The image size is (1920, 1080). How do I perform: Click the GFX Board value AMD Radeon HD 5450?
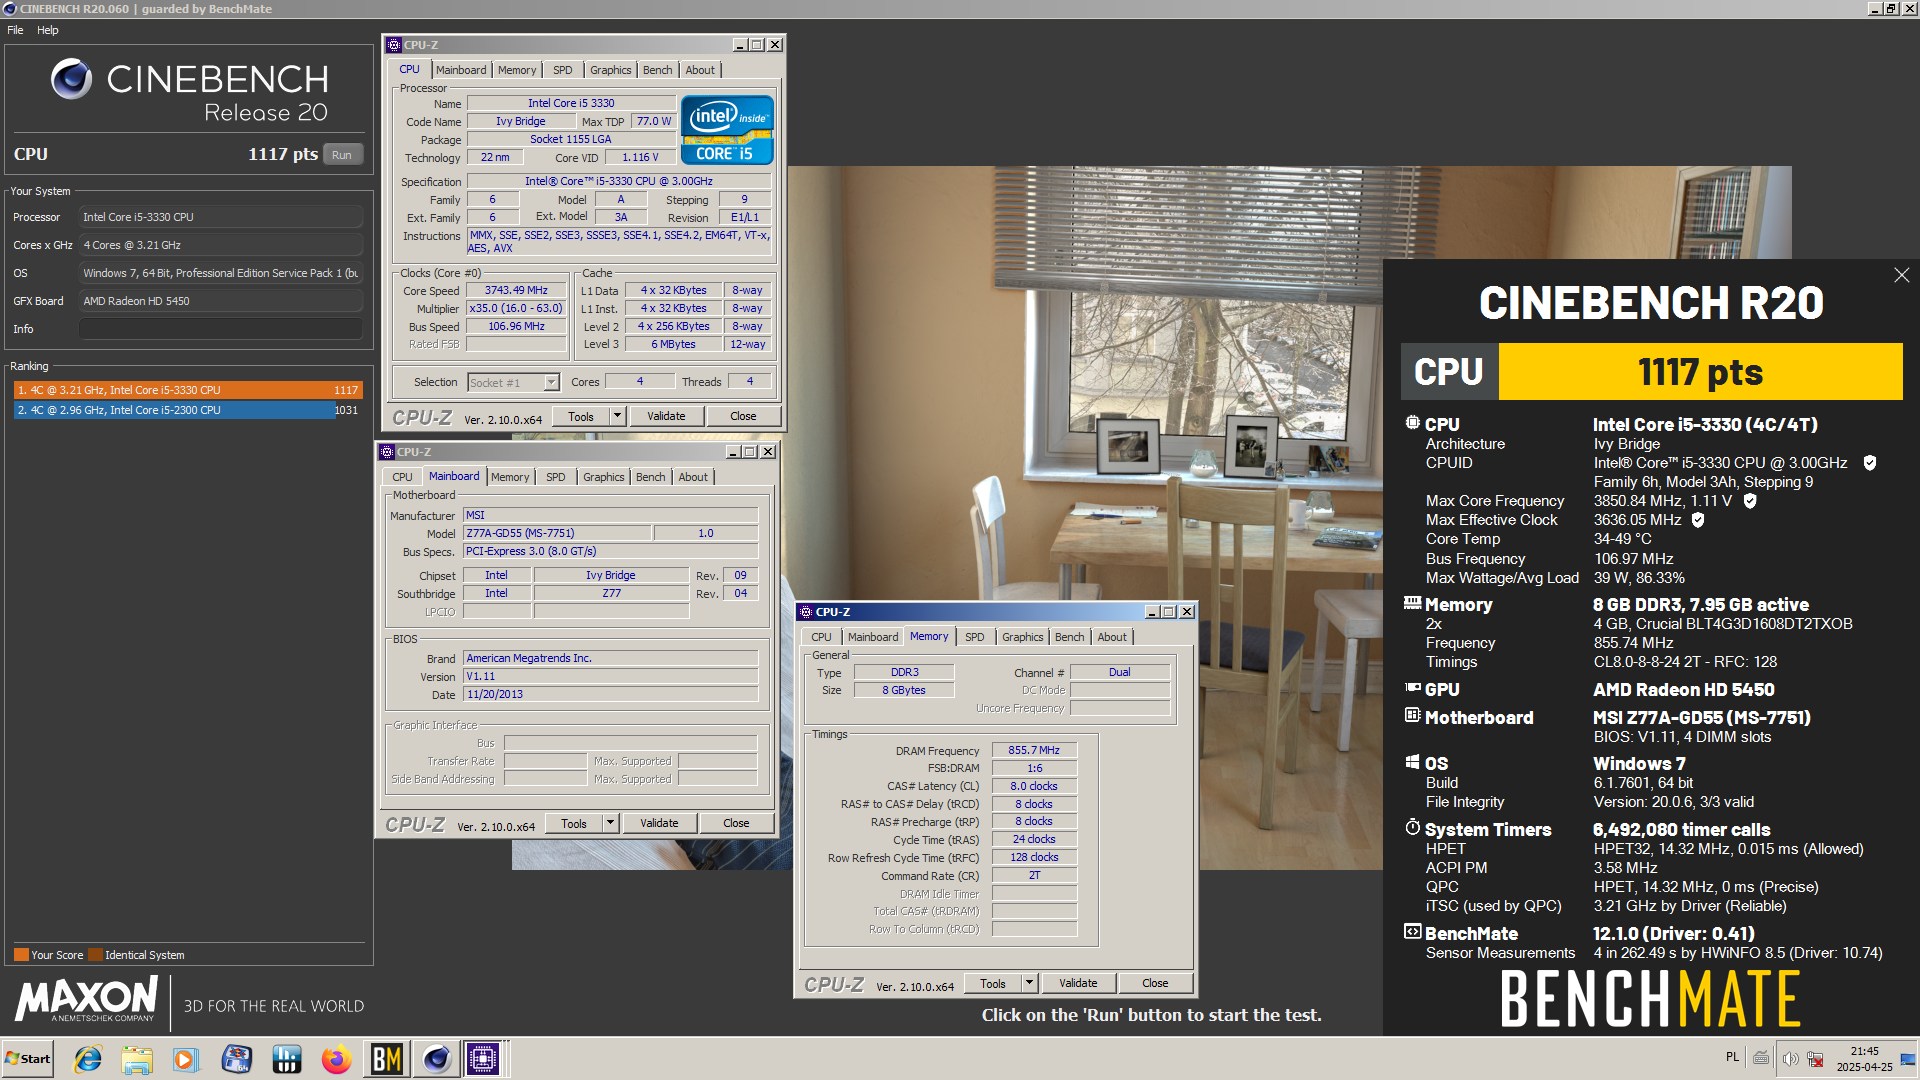(220, 301)
